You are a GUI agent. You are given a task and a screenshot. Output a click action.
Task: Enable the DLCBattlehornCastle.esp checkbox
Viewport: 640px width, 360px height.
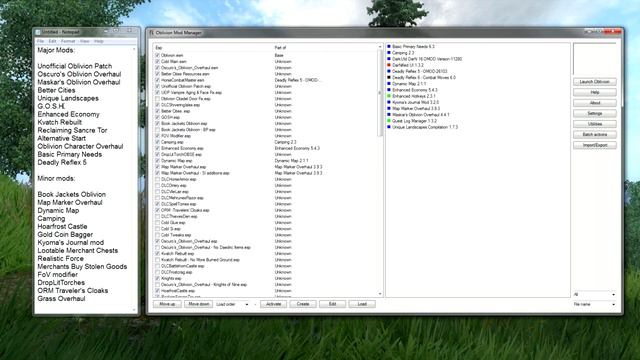coord(157,266)
